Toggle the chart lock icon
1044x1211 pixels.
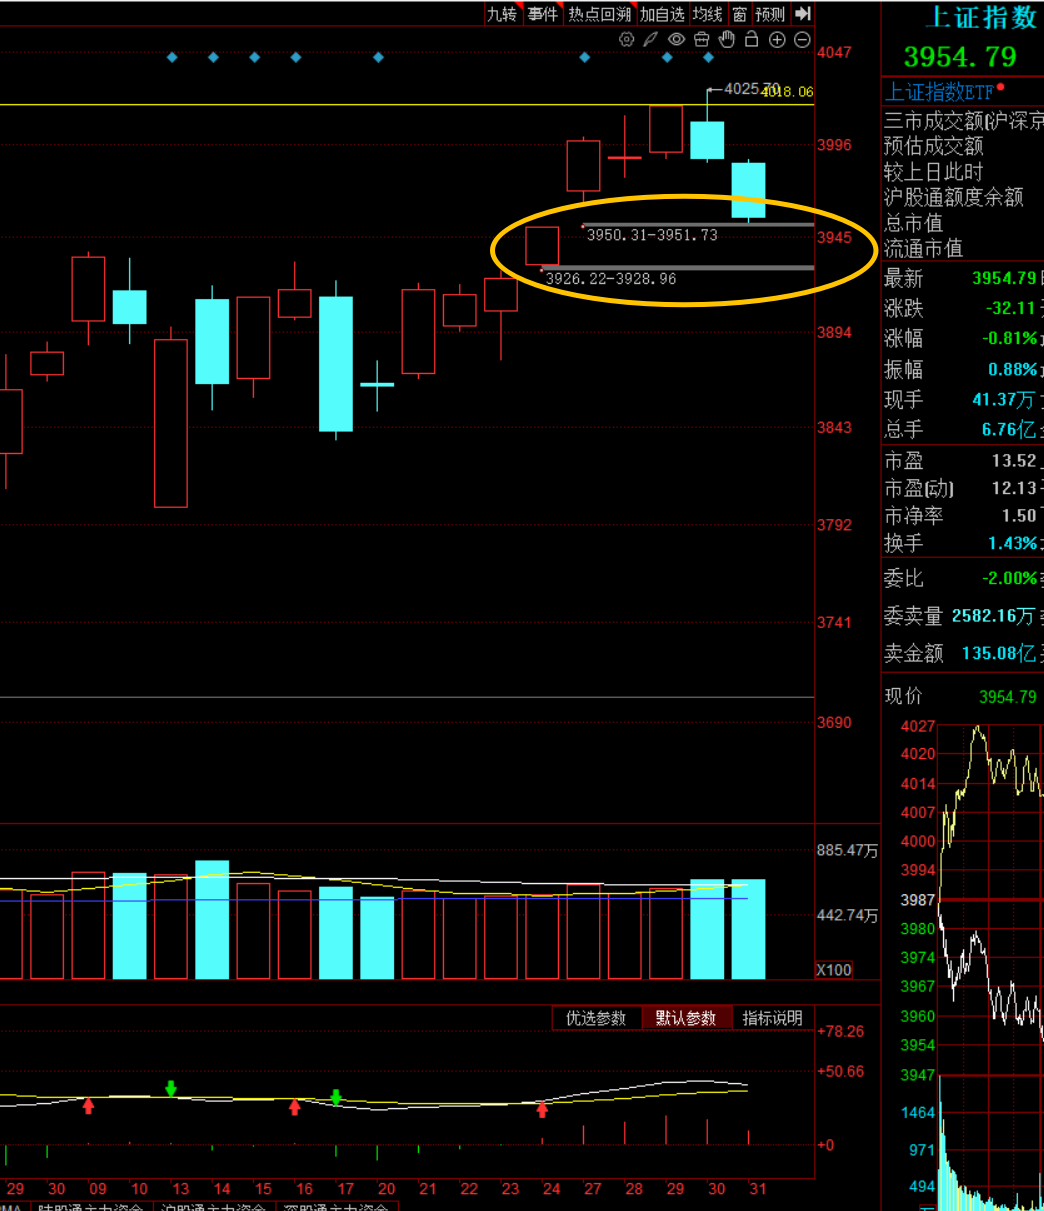tap(751, 40)
